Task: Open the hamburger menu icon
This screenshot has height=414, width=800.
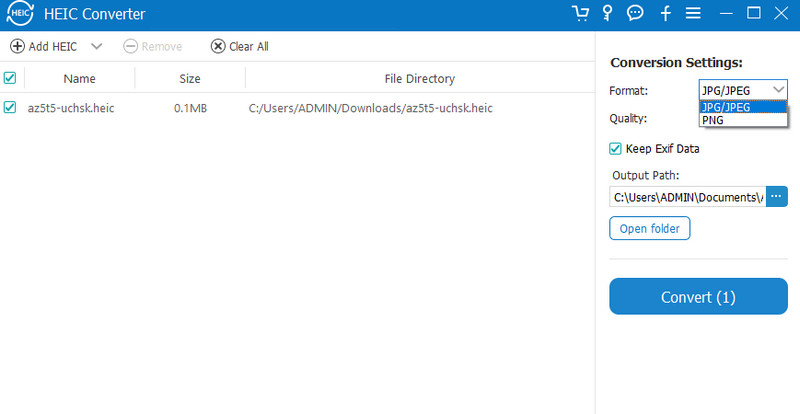Action: coord(693,13)
